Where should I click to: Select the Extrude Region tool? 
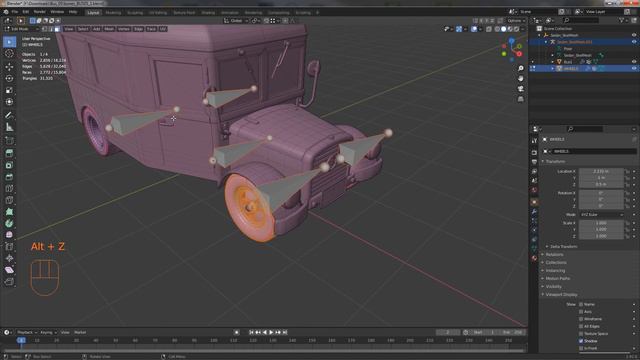click(9, 153)
